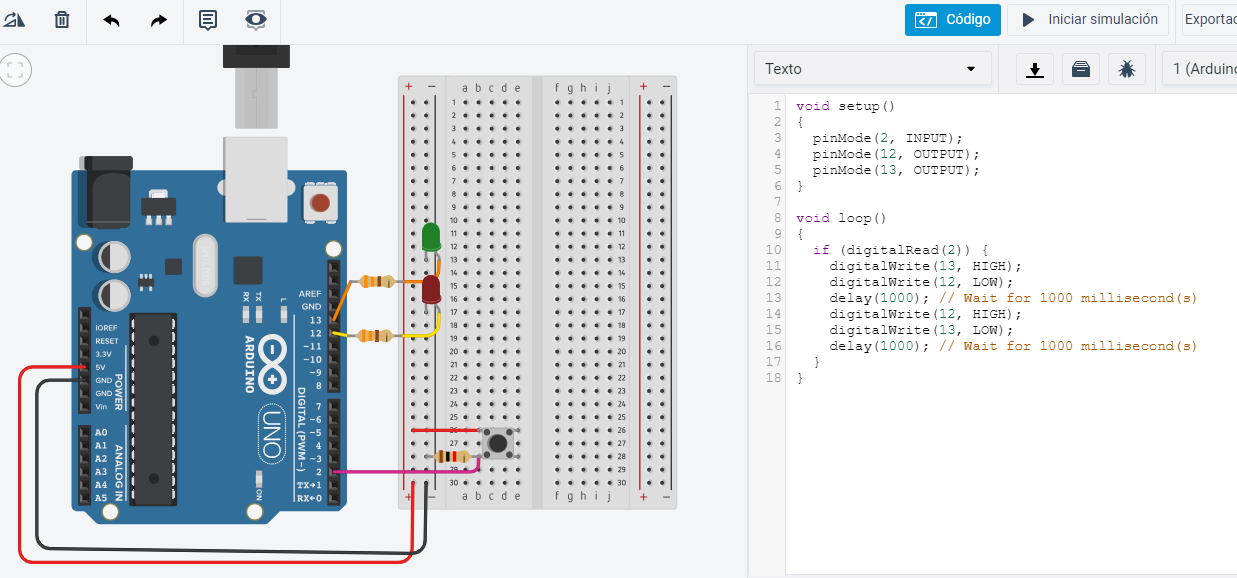Open the Texto editor mode dropdown
The width and height of the screenshot is (1237, 578).
[871, 69]
